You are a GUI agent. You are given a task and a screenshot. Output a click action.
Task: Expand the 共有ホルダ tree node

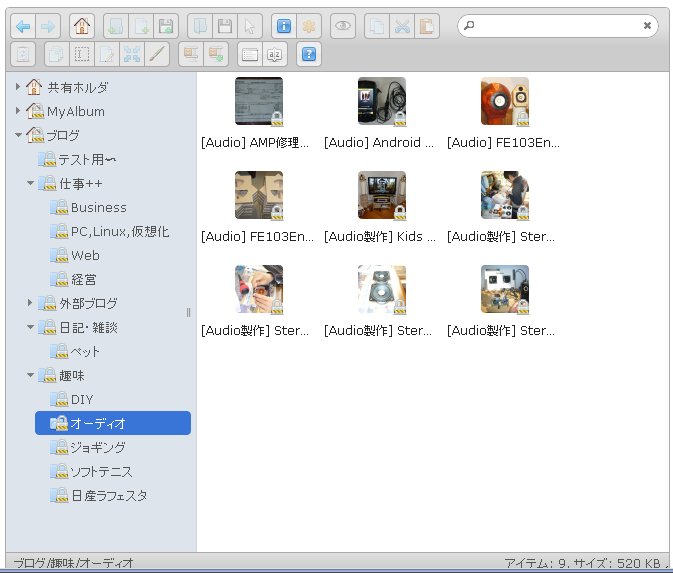point(18,87)
